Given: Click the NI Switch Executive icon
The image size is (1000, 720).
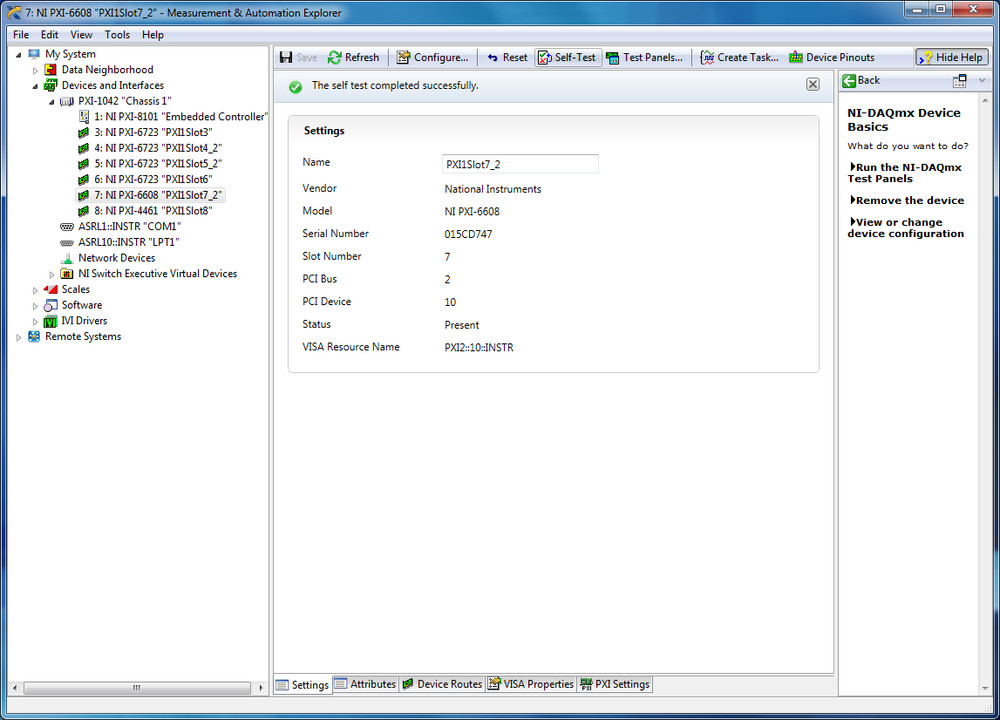Looking at the screenshot, I should coord(67,274).
